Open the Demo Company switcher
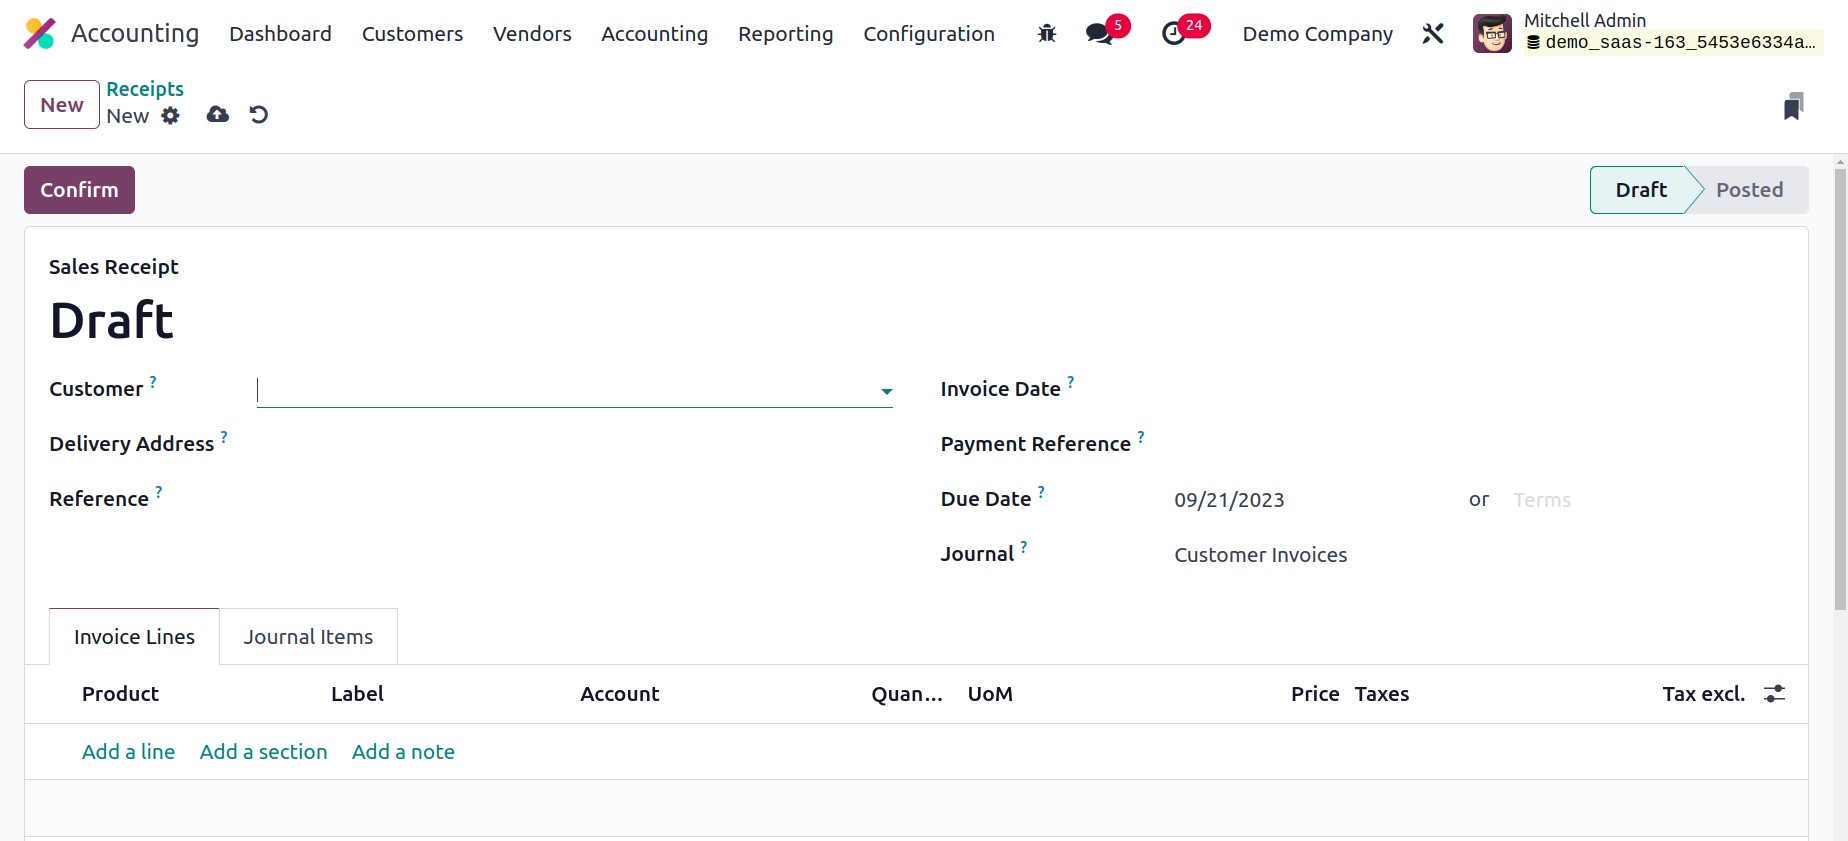This screenshot has height=841, width=1848. pyautogui.click(x=1317, y=34)
